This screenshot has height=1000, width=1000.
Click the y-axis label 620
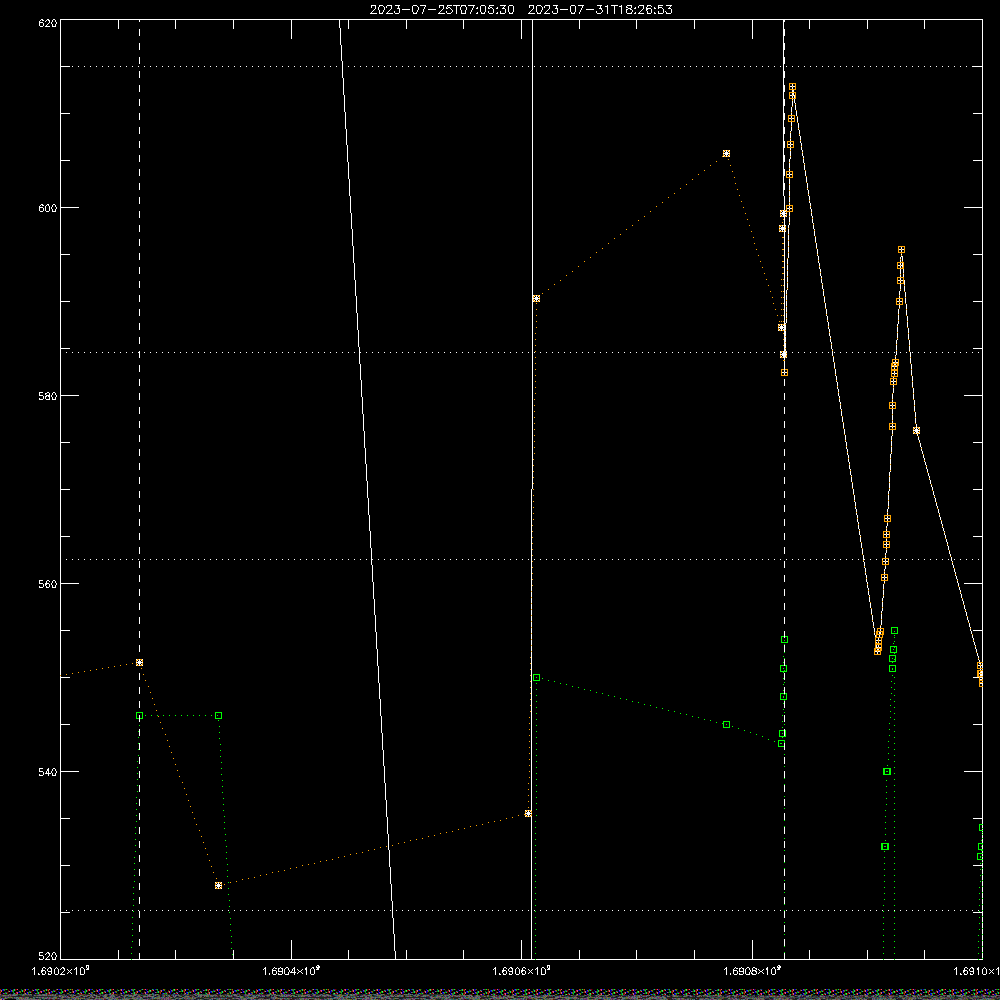click(x=48, y=23)
